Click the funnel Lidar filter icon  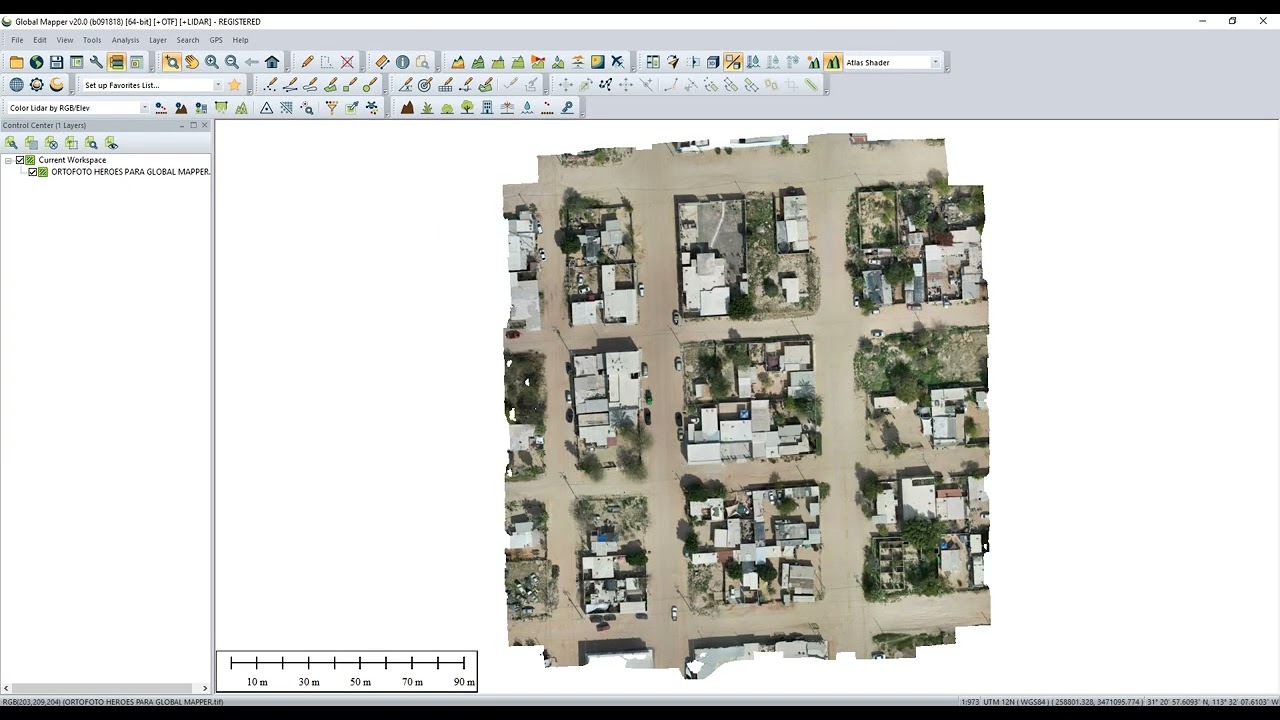pos(332,107)
